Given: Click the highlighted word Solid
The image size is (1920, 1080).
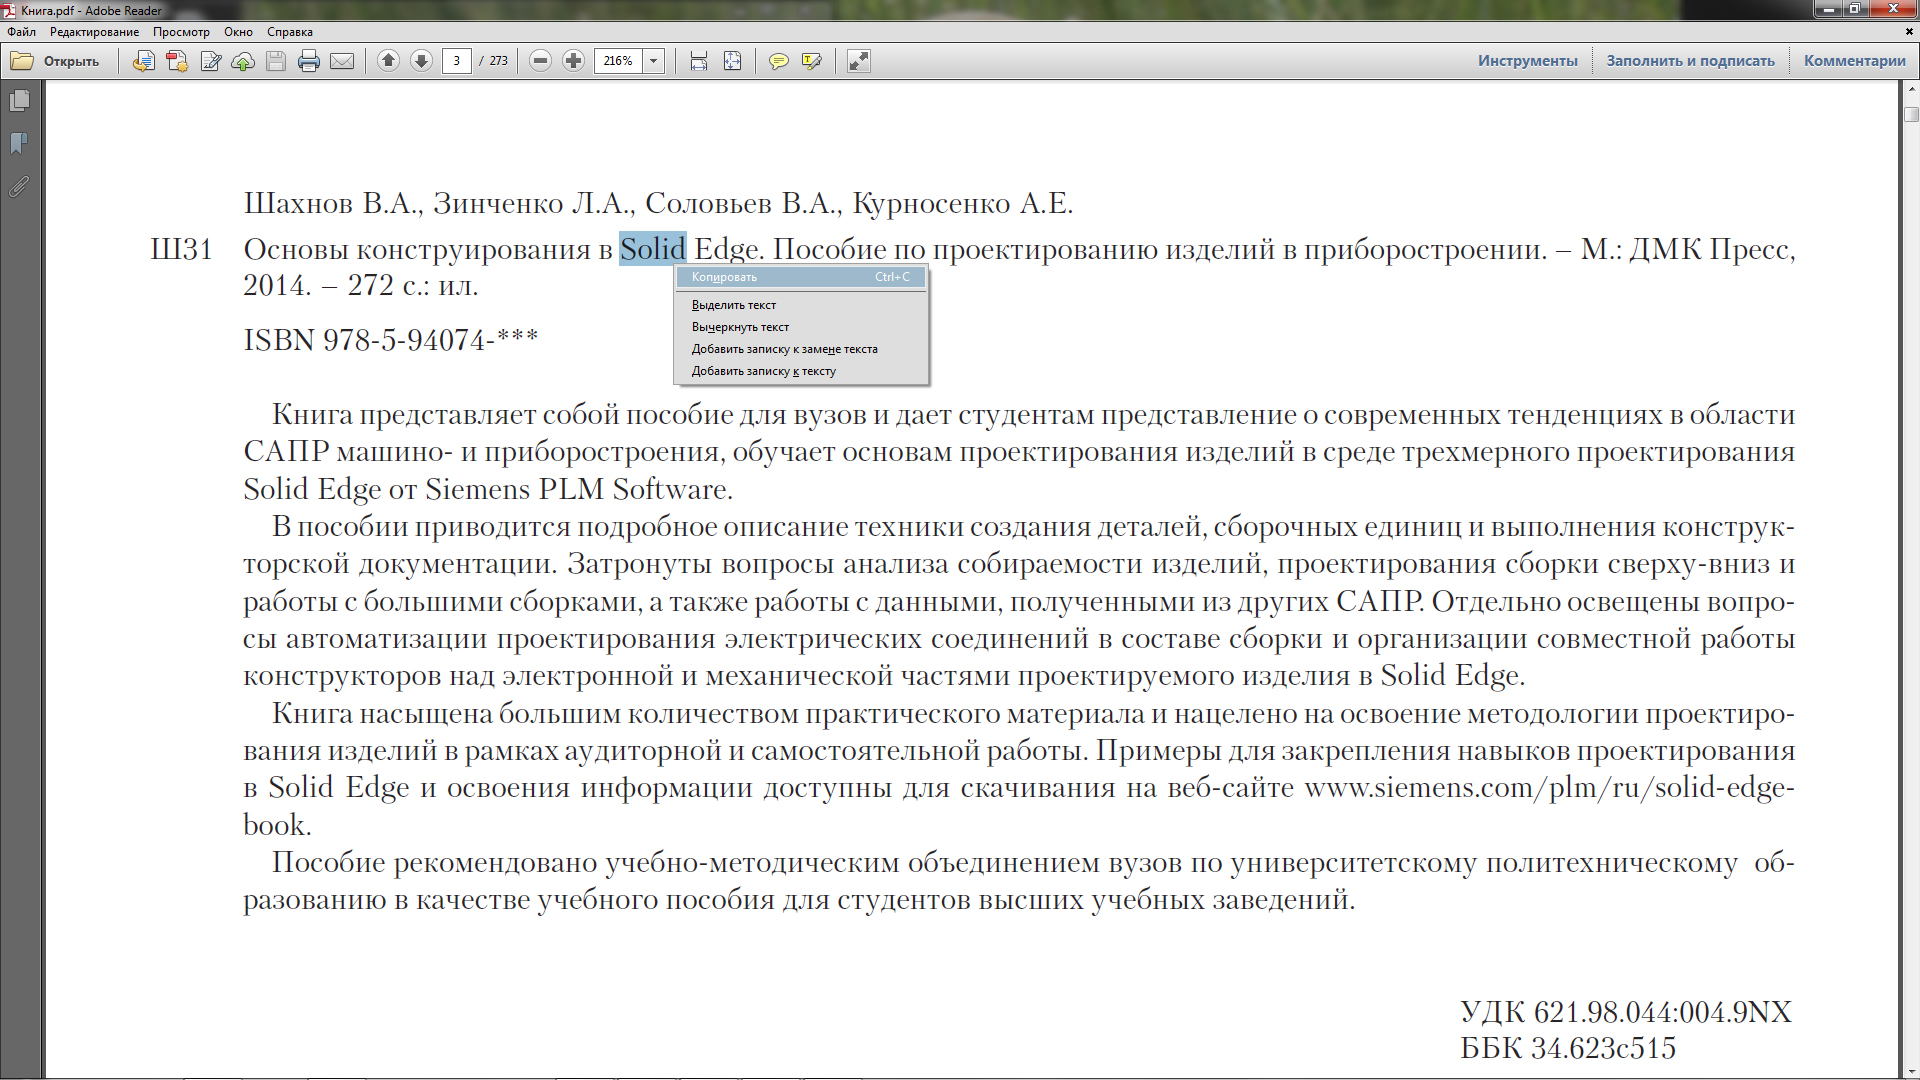Looking at the screenshot, I should [x=653, y=249].
